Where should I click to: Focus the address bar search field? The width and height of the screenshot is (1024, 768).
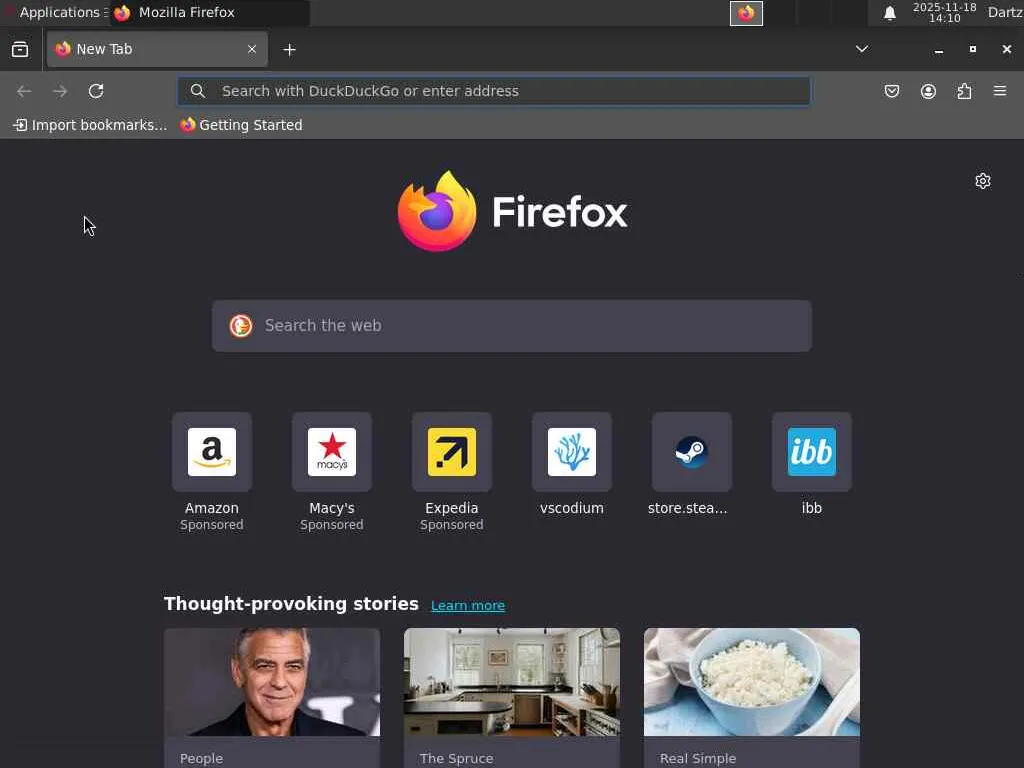click(494, 91)
